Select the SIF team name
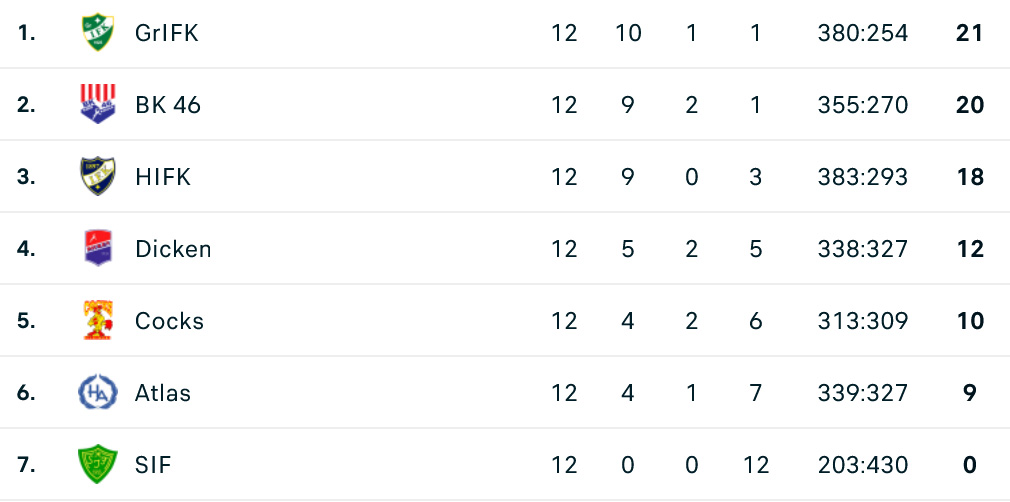This screenshot has height=502, width=1010. (153, 465)
